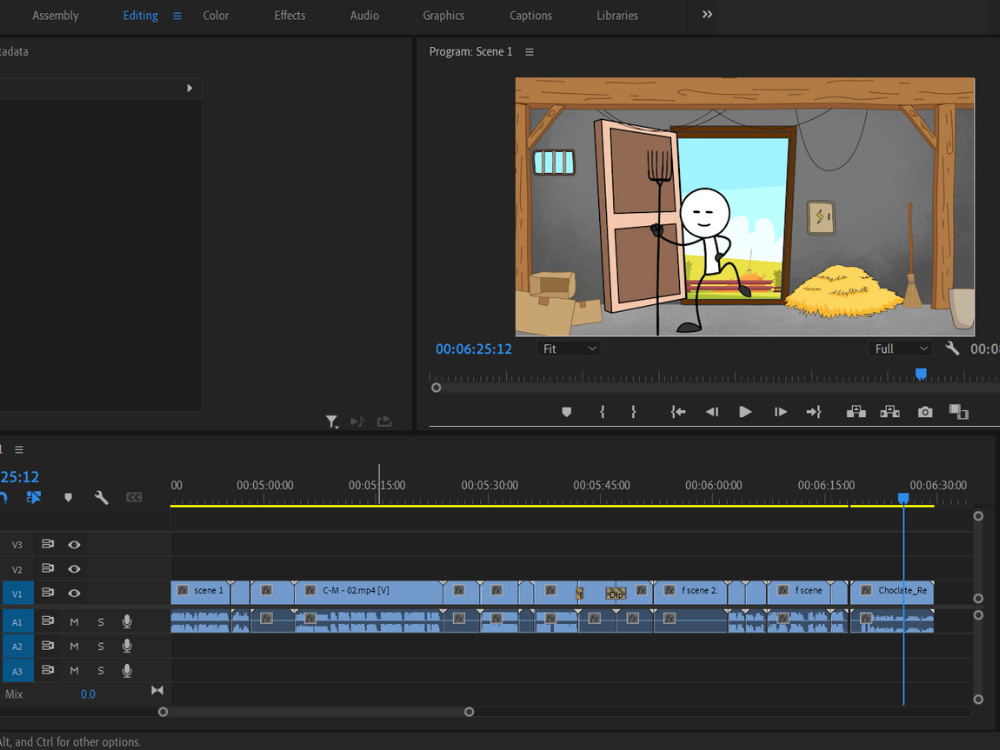Open the metadata panel filter icon
The image size is (1000, 750).
332,422
